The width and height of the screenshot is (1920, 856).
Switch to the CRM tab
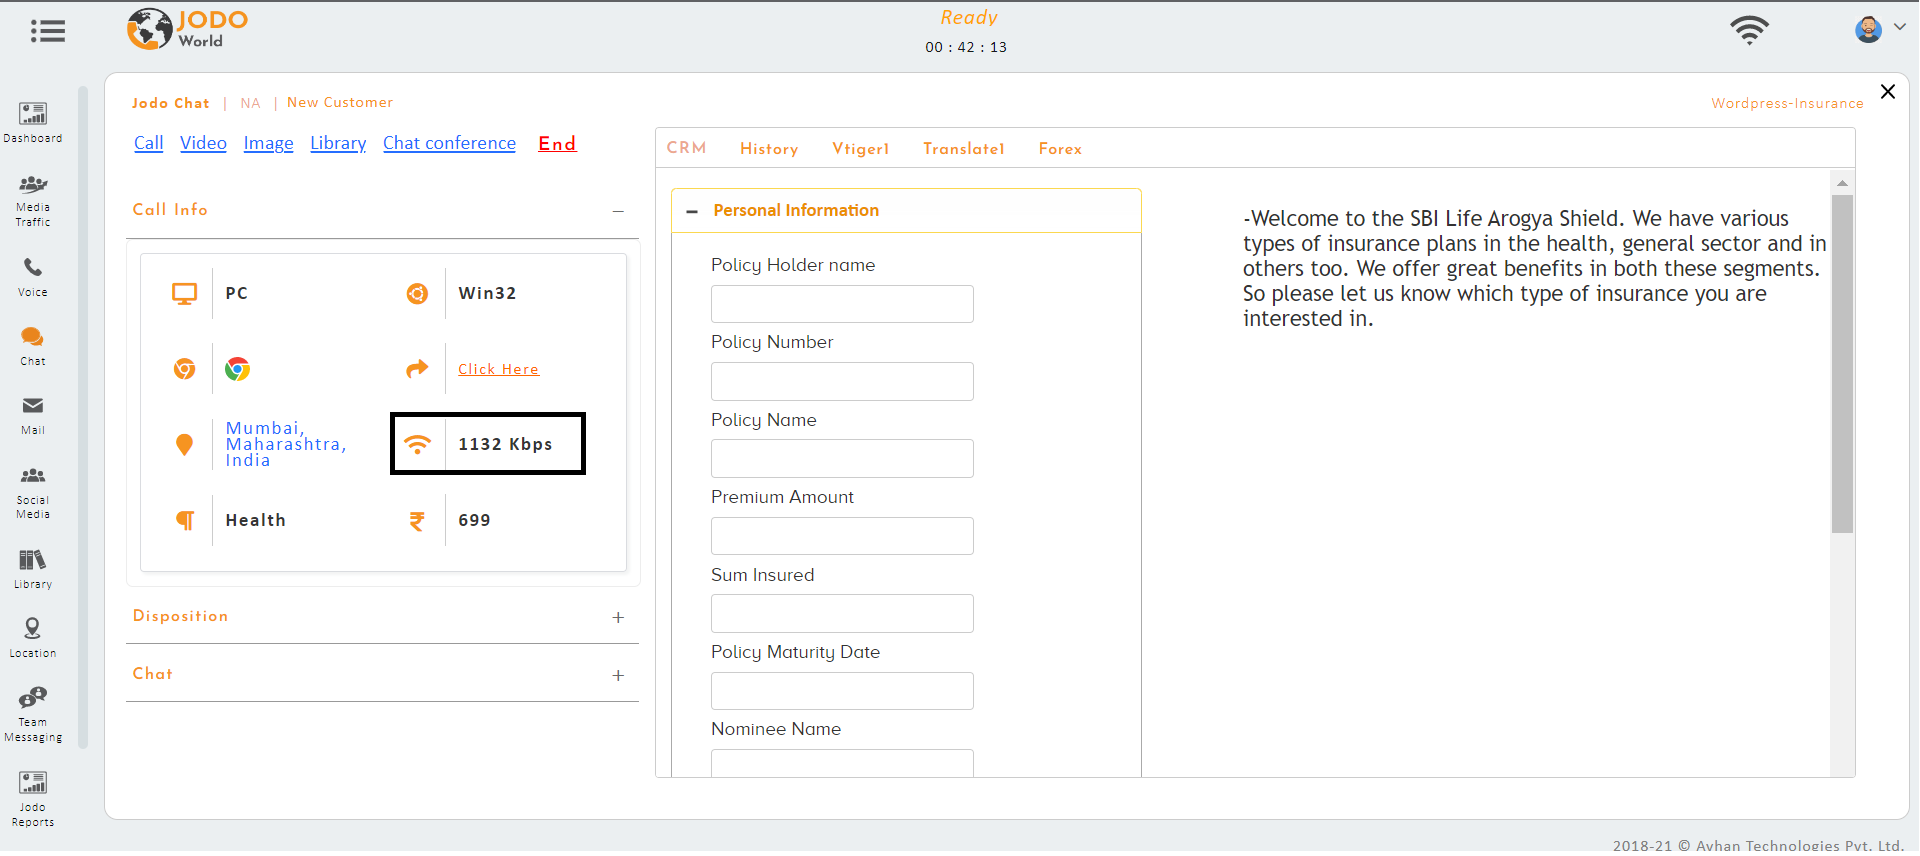click(686, 148)
